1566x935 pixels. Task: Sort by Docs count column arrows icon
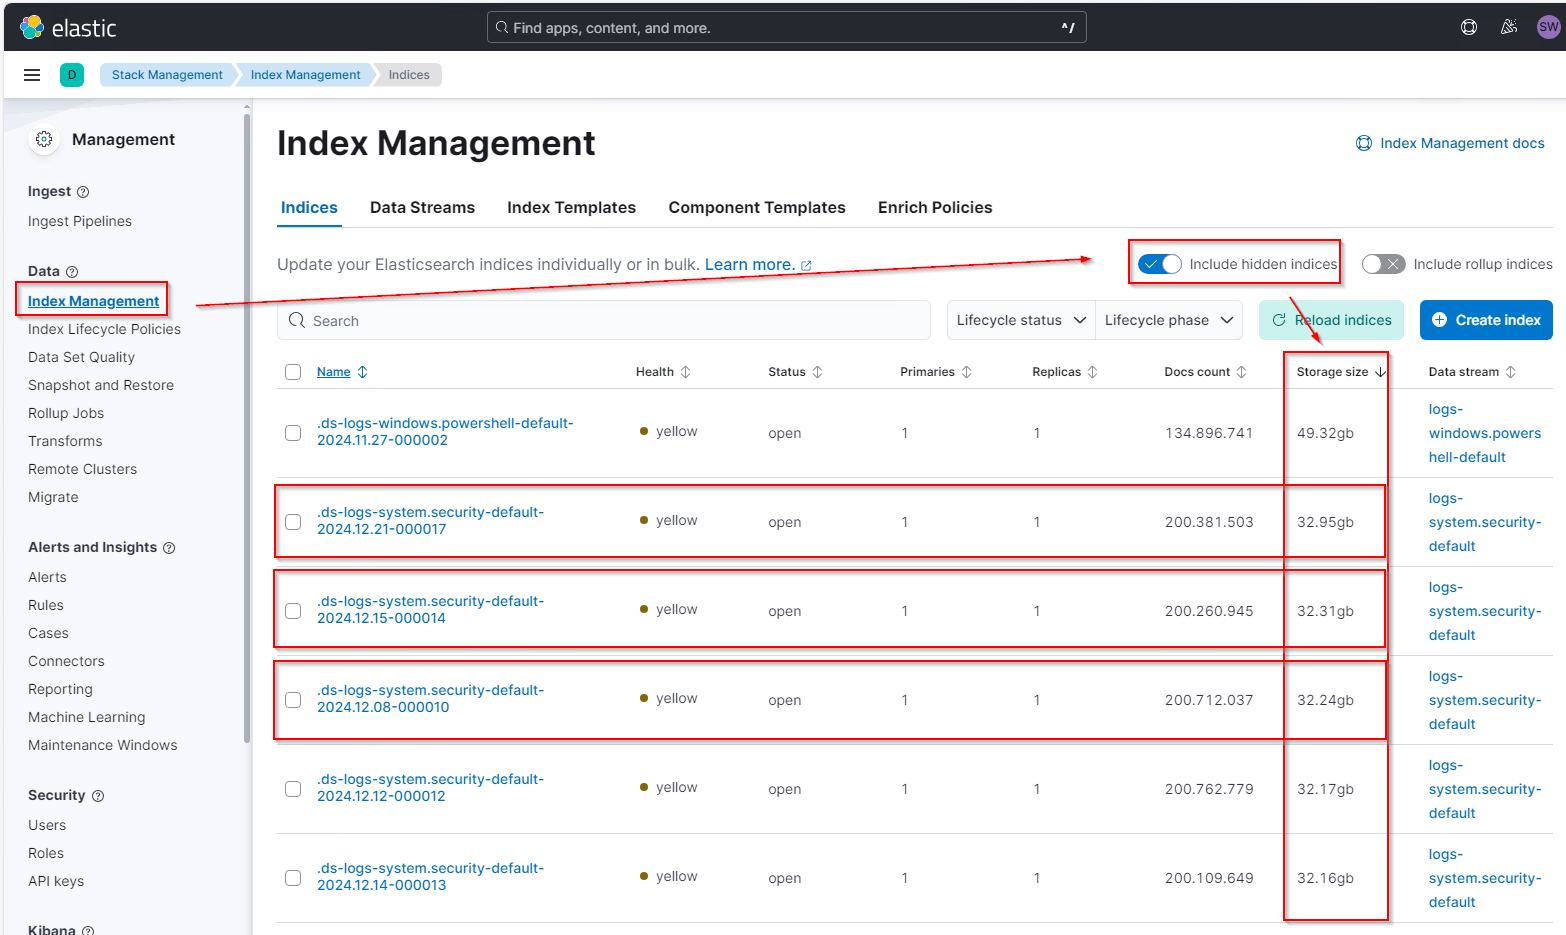click(x=1241, y=372)
